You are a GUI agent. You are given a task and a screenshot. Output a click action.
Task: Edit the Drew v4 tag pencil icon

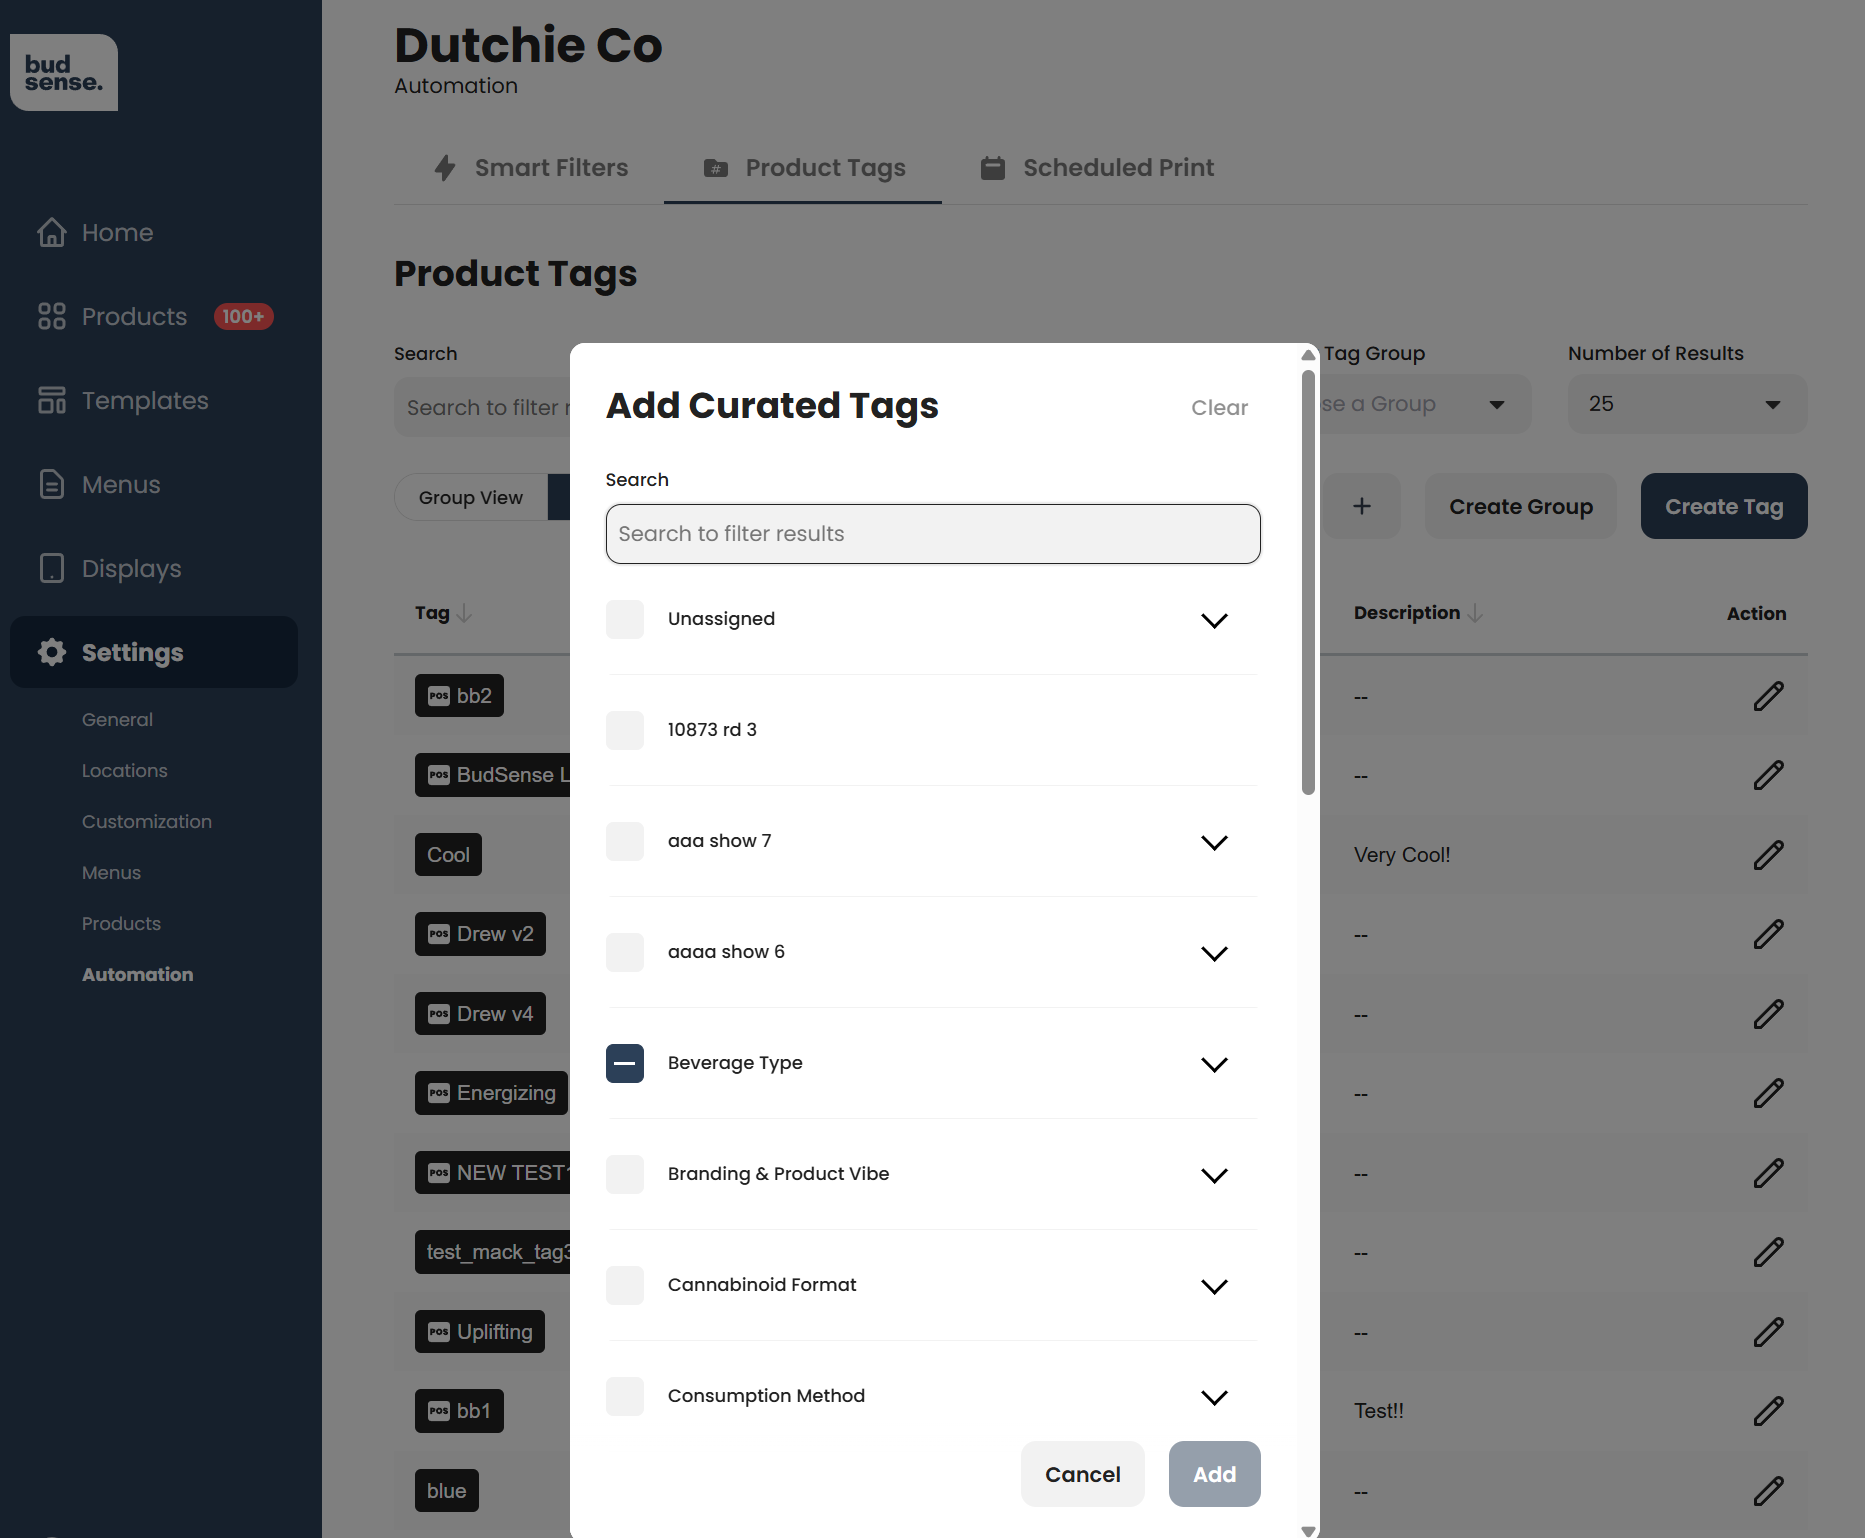(x=1768, y=1014)
